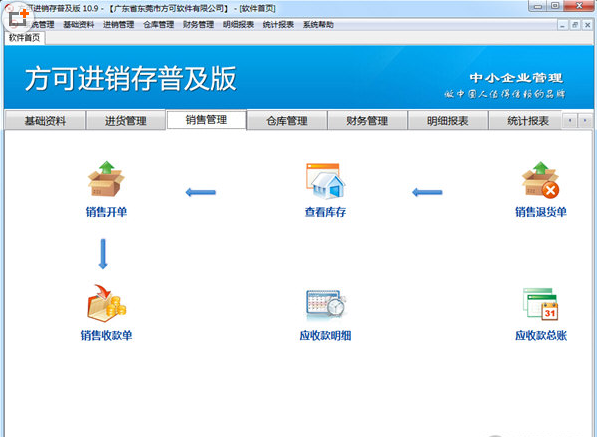Open the 应收款明细 calendar clock icon
This screenshot has height=437, width=597.
326,304
